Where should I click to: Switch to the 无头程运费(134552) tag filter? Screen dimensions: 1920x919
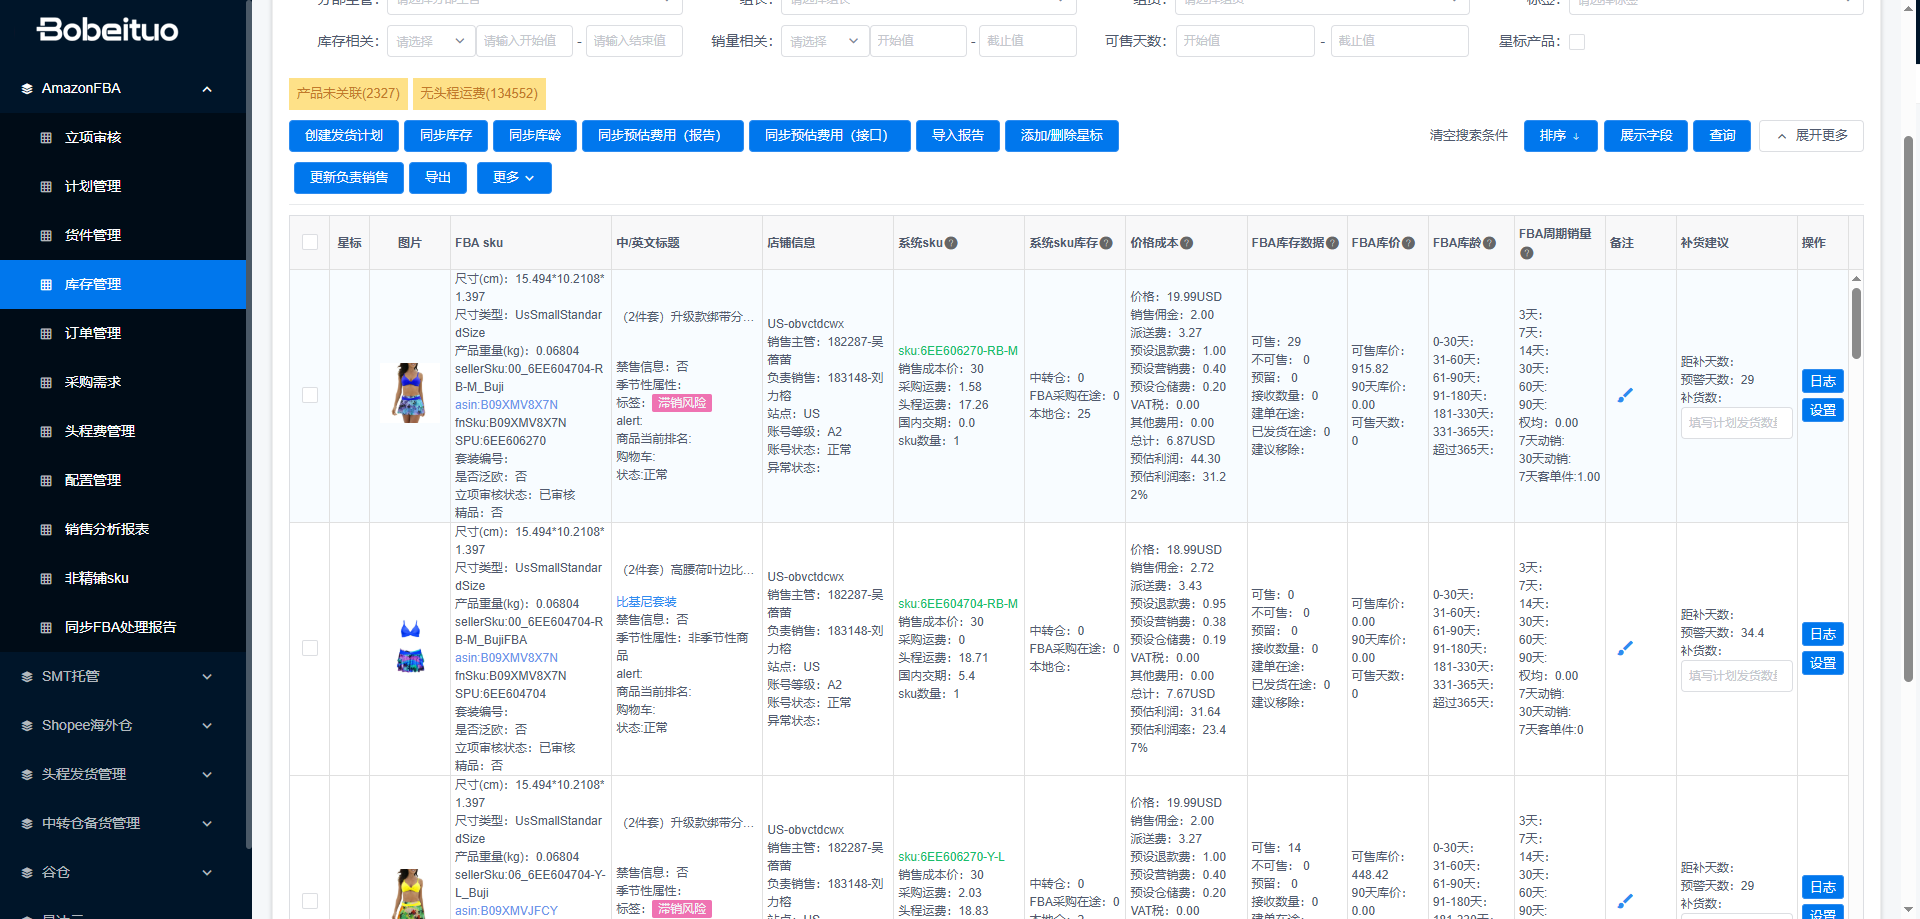point(478,93)
